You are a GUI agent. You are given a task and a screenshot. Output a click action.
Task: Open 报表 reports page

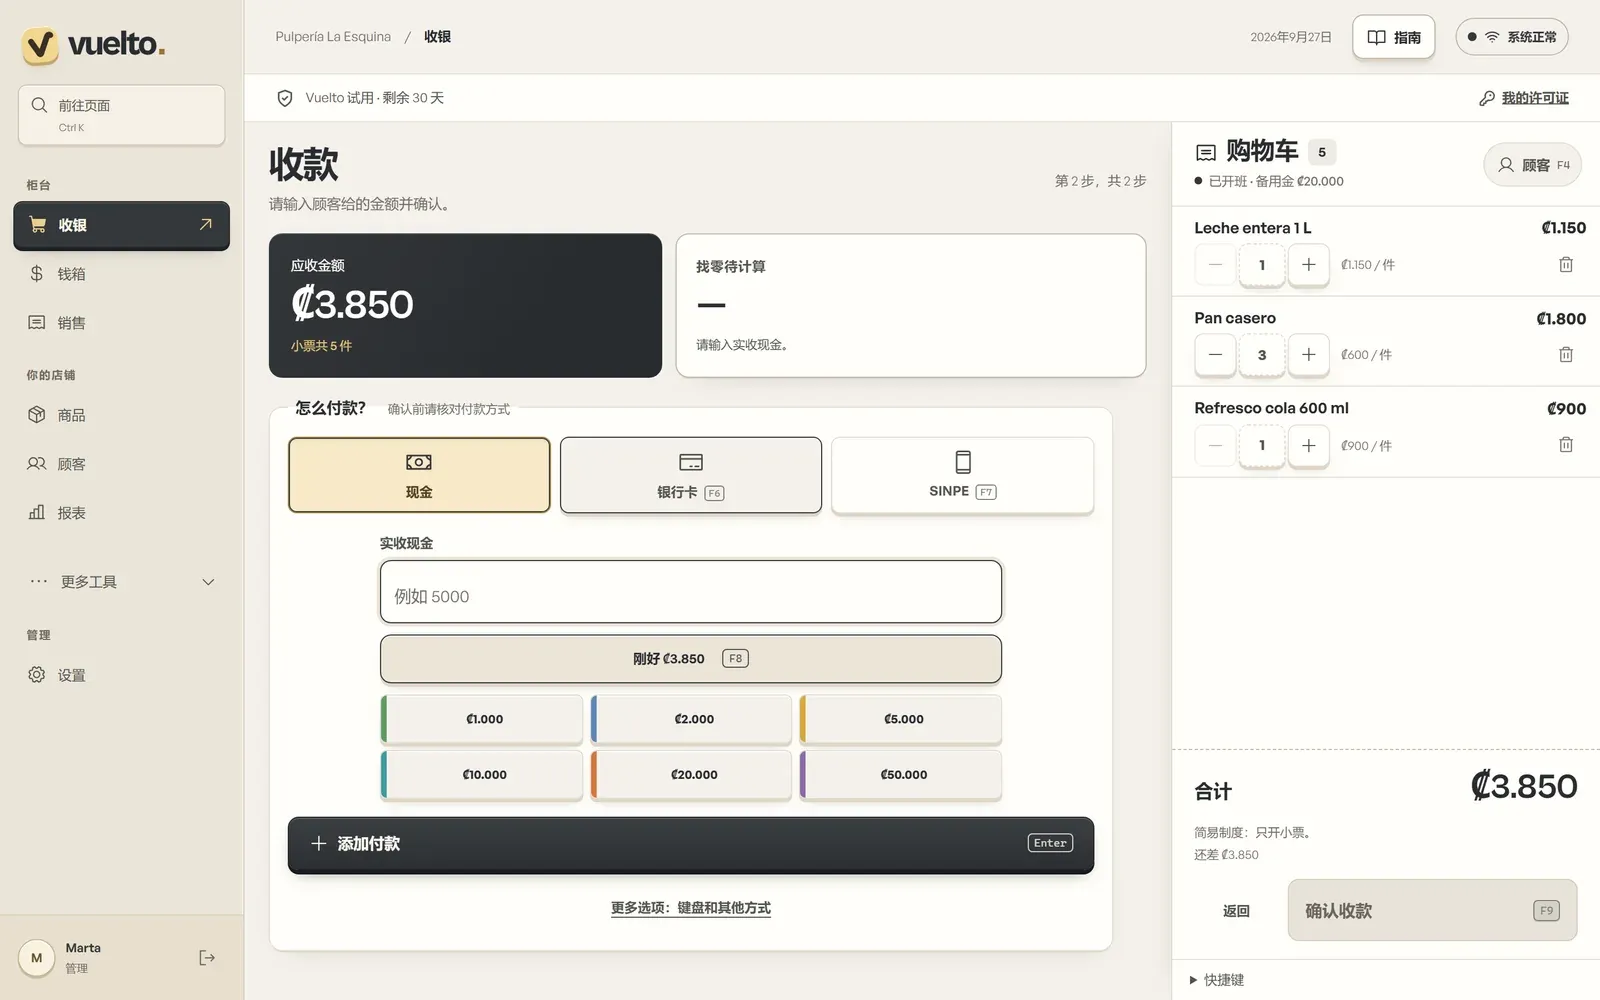click(x=122, y=513)
